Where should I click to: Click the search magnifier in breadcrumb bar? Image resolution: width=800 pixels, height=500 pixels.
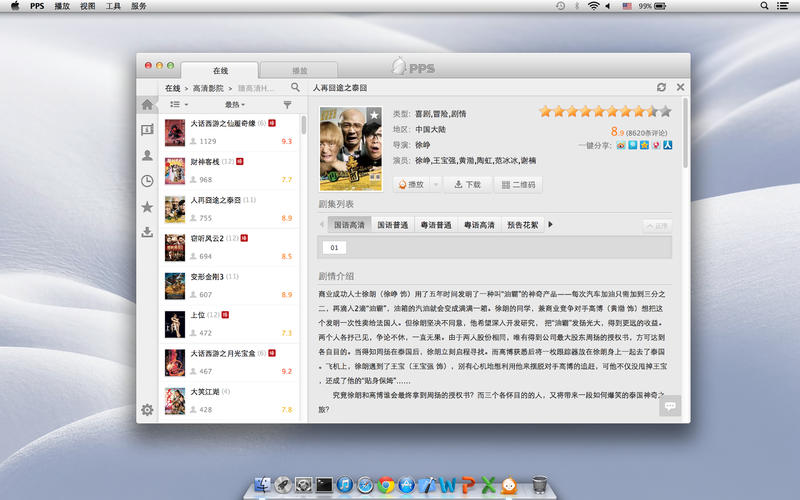point(295,87)
